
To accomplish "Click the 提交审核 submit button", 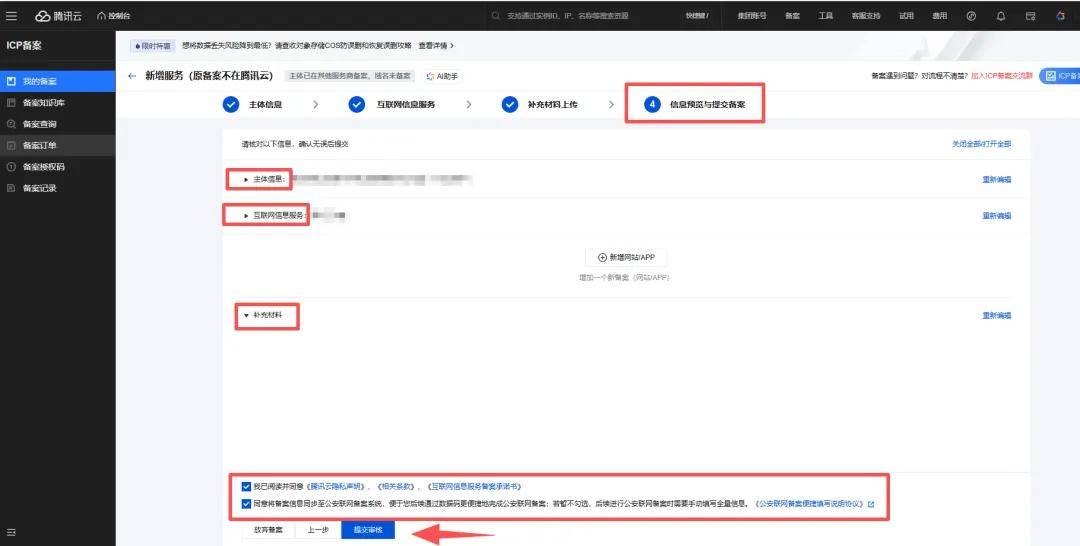I will pos(368,530).
